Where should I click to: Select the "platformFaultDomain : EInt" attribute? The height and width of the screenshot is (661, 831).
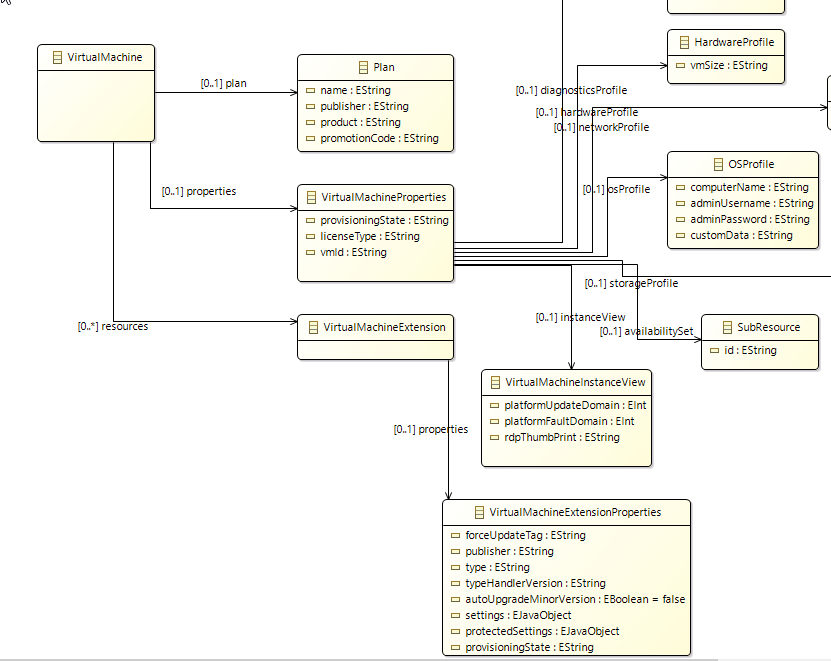pos(569,421)
